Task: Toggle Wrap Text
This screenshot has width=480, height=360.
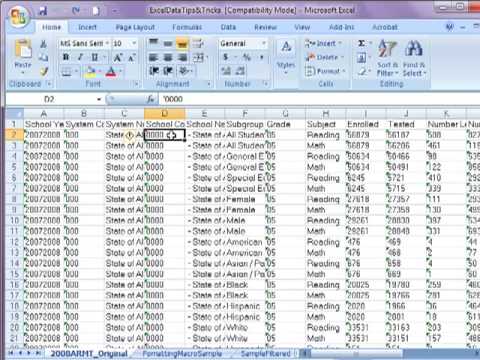Action: (x=198, y=43)
